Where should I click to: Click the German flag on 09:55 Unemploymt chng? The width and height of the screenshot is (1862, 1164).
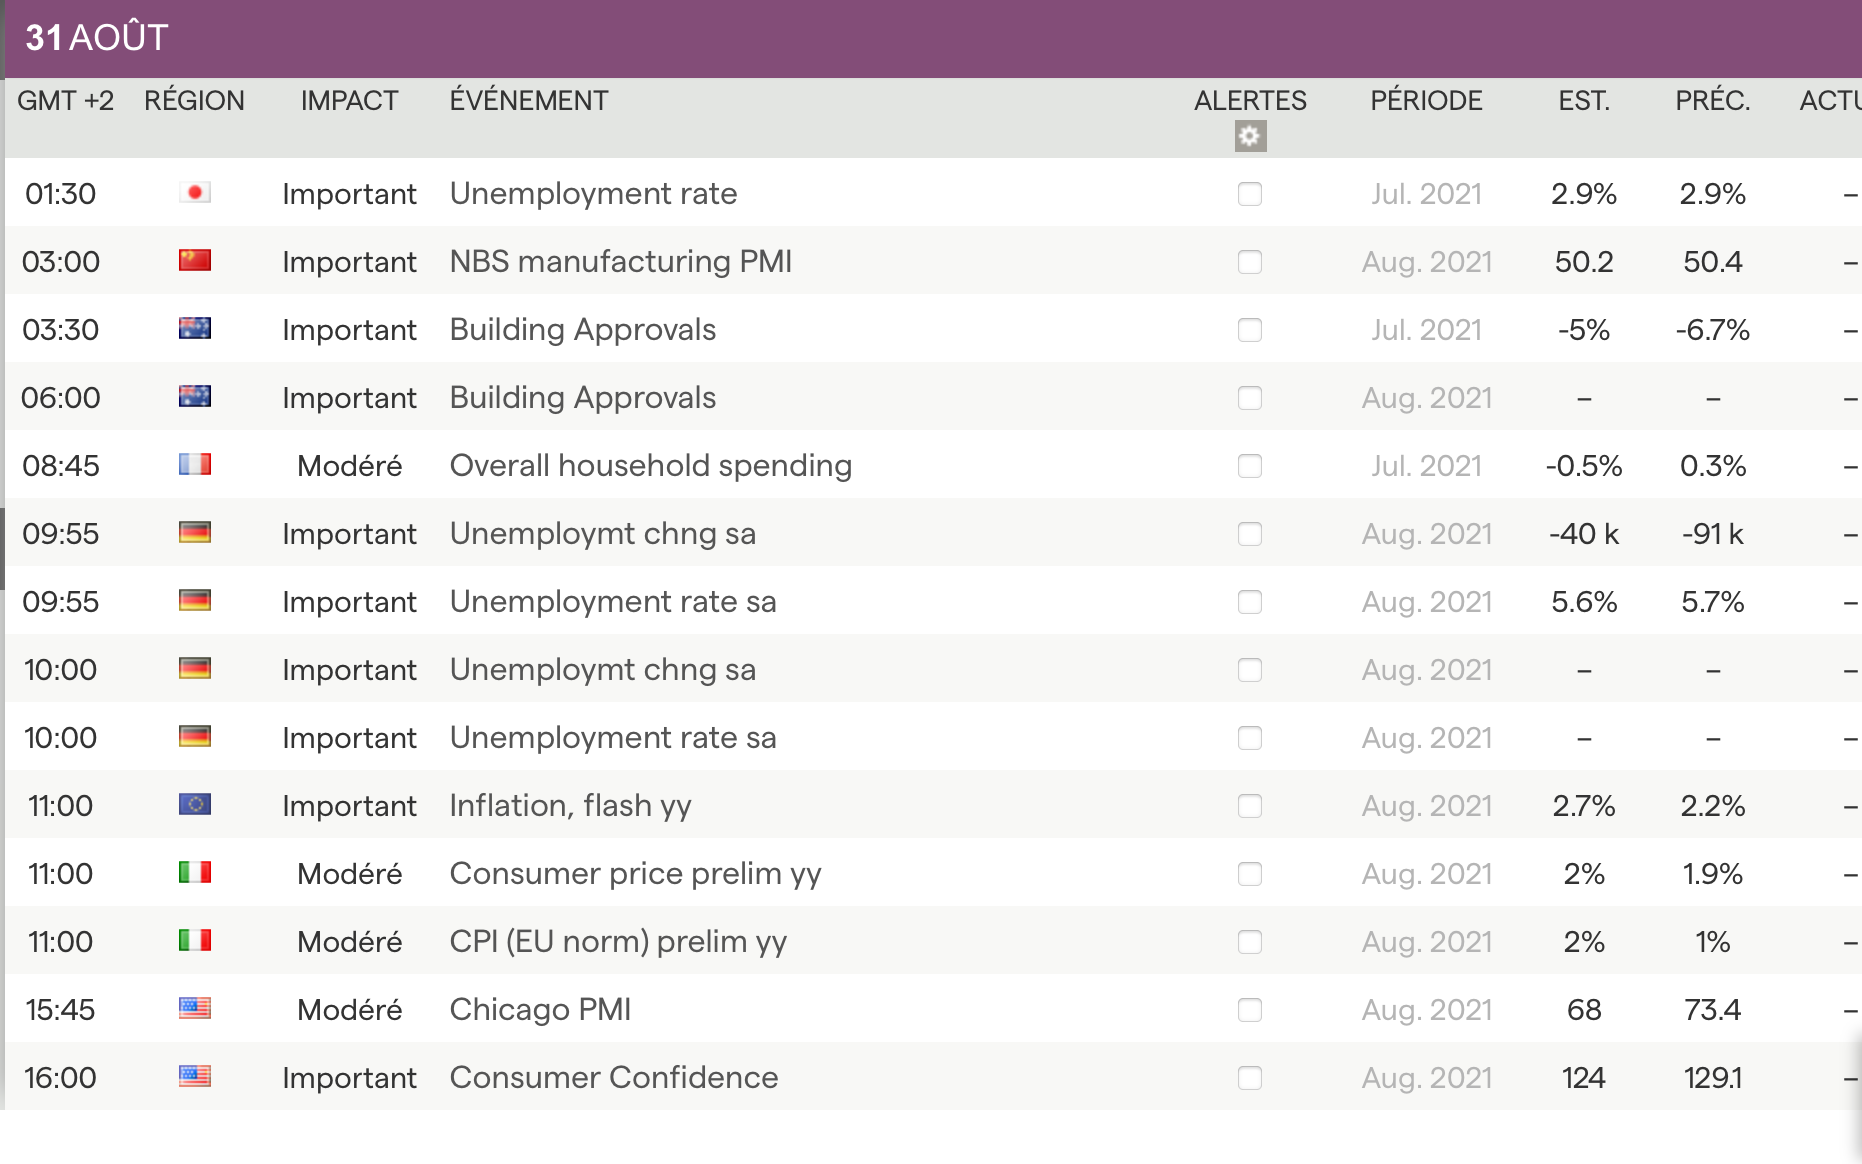[195, 533]
